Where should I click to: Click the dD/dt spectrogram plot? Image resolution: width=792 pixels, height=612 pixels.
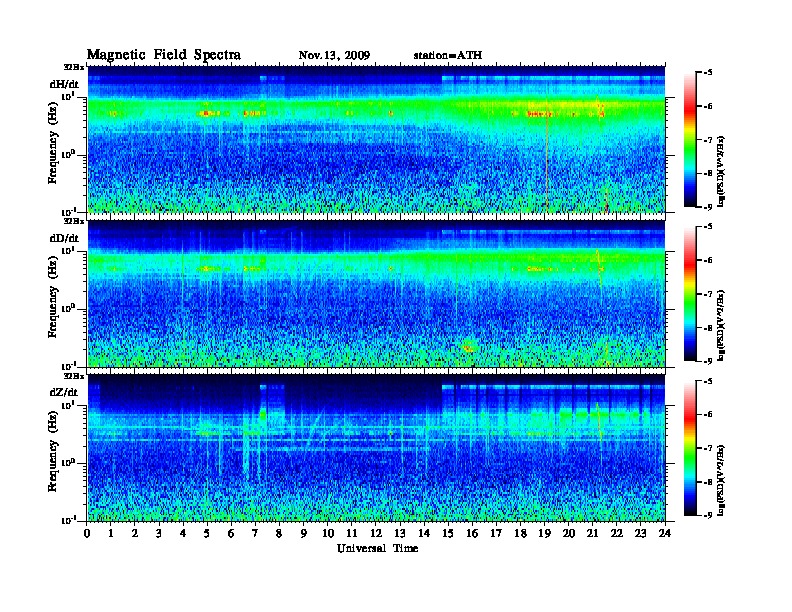pyautogui.click(x=376, y=294)
